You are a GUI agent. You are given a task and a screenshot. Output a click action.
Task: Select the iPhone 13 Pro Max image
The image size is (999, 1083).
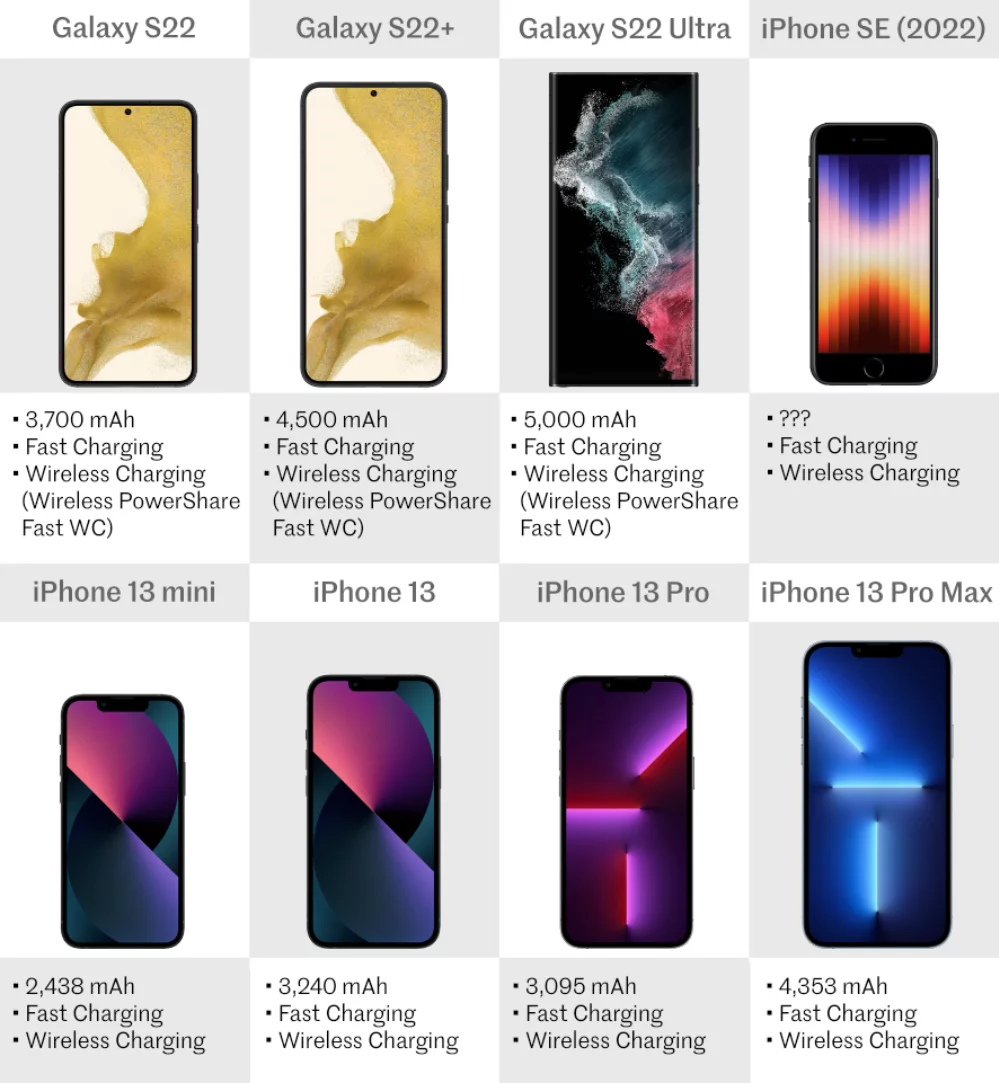tap(877, 794)
